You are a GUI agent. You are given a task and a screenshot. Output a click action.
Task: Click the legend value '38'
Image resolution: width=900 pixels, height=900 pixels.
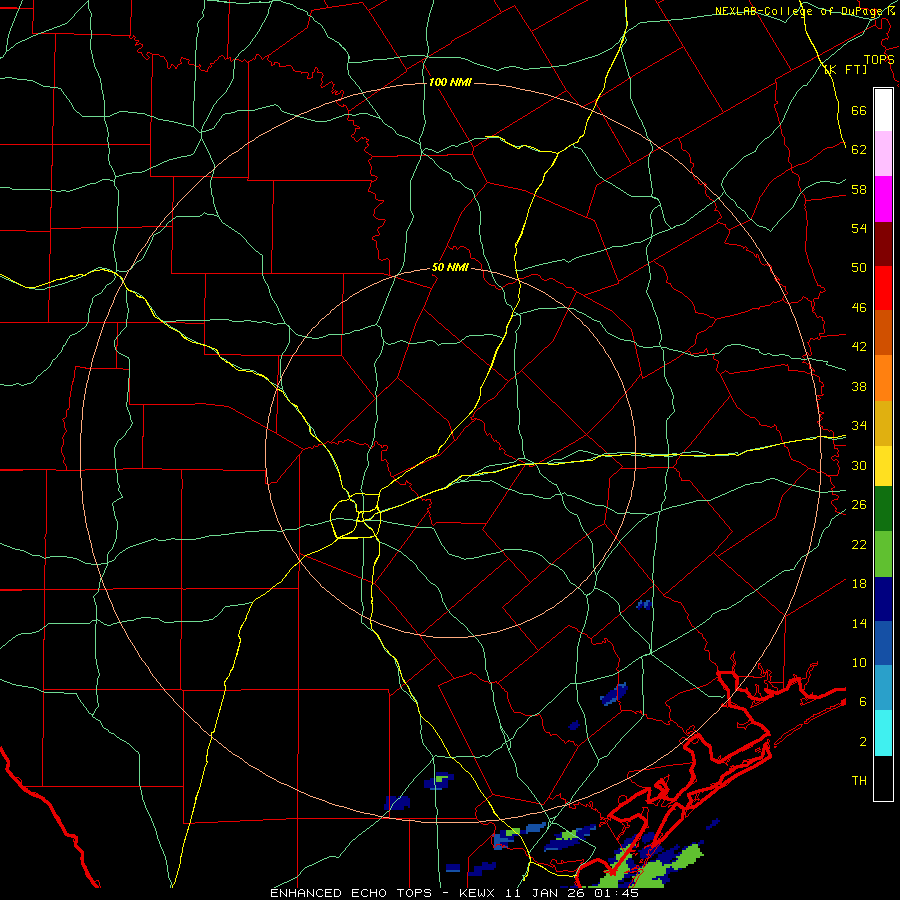click(x=859, y=387)
